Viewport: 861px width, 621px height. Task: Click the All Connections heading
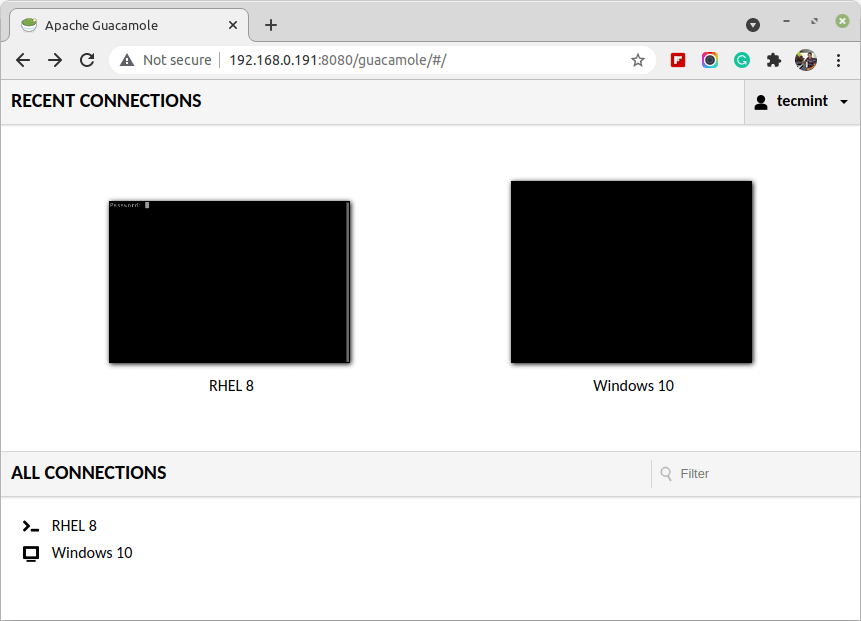coord(88,473)
